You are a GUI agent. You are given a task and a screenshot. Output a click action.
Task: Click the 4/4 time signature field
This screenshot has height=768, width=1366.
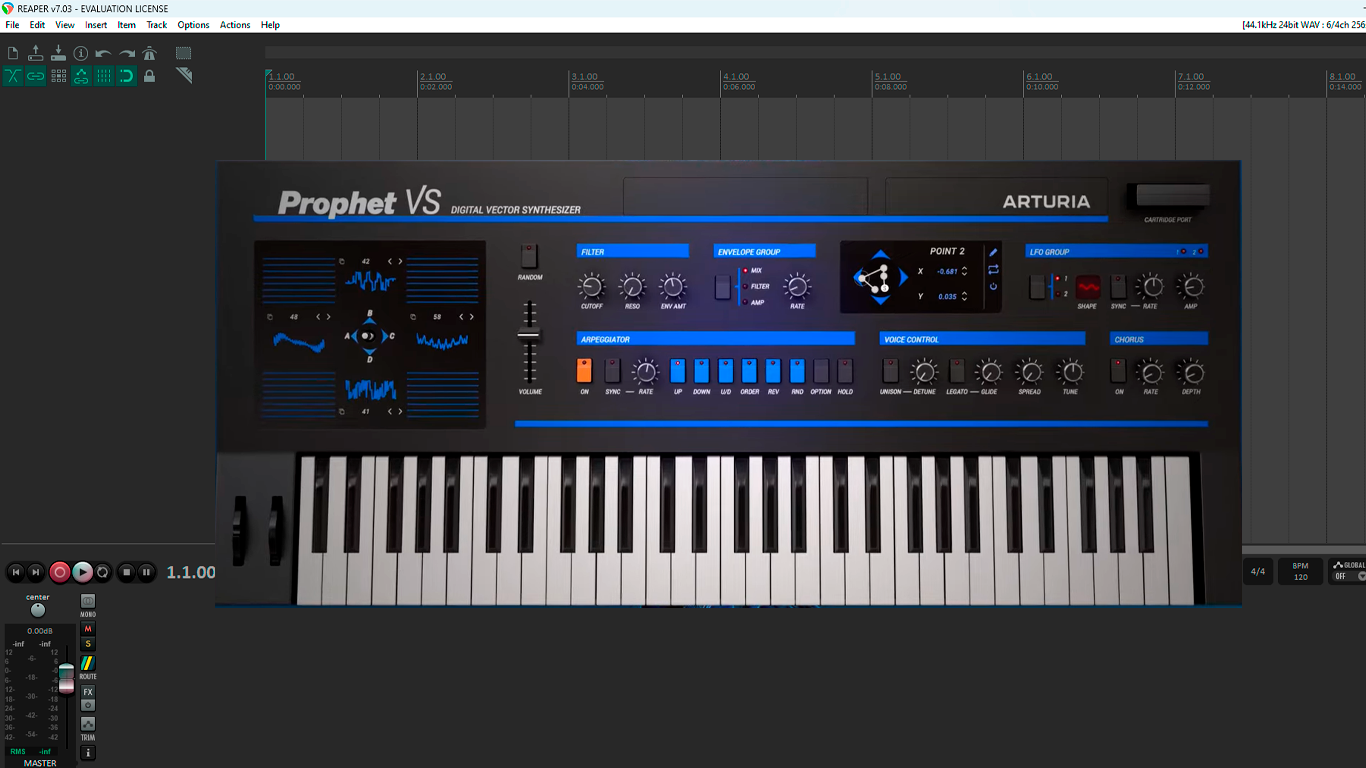click(1258, 572)
